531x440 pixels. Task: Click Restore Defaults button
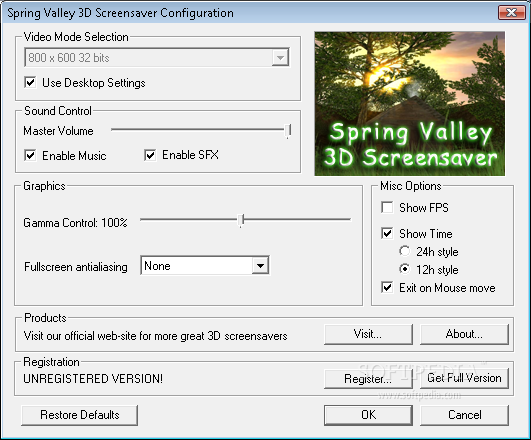click(x=80, y=415)
